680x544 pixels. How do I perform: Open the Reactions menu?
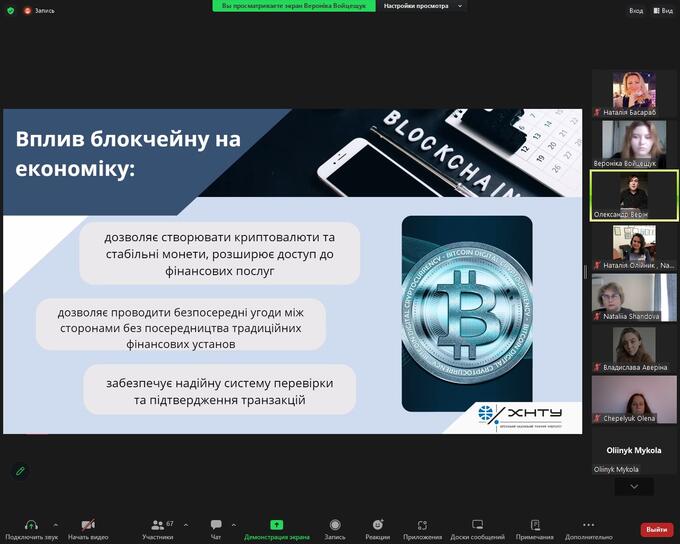coord(378,526)
